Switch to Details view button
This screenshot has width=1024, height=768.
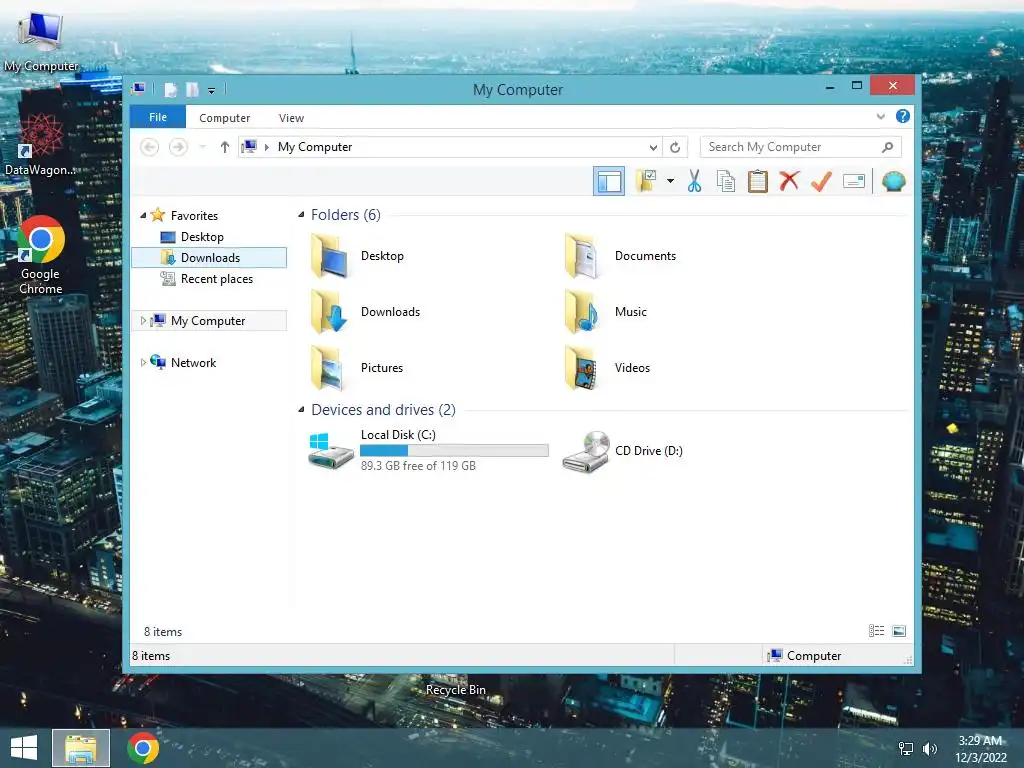pyautogui.click(x=876, y=630)
